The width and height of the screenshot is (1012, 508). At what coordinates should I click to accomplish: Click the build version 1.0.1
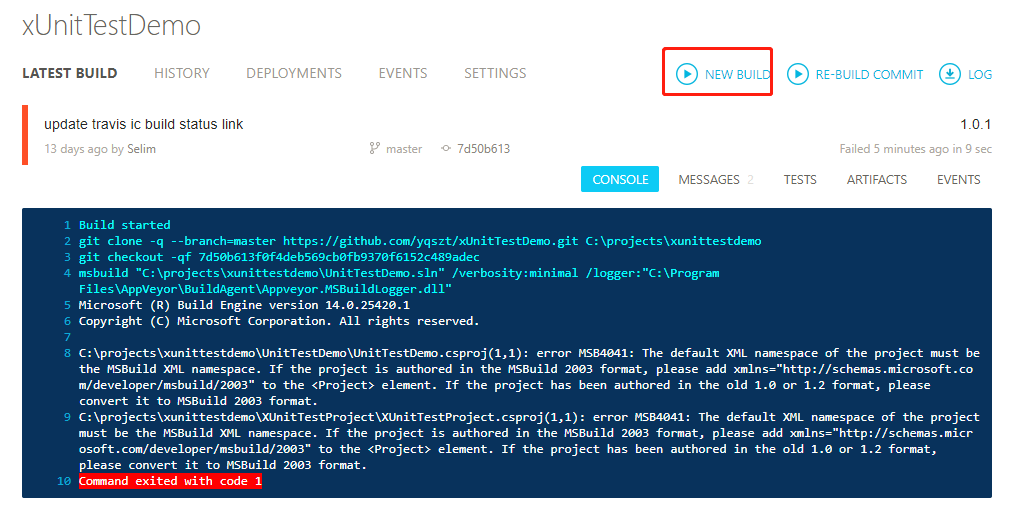[976, 124]
